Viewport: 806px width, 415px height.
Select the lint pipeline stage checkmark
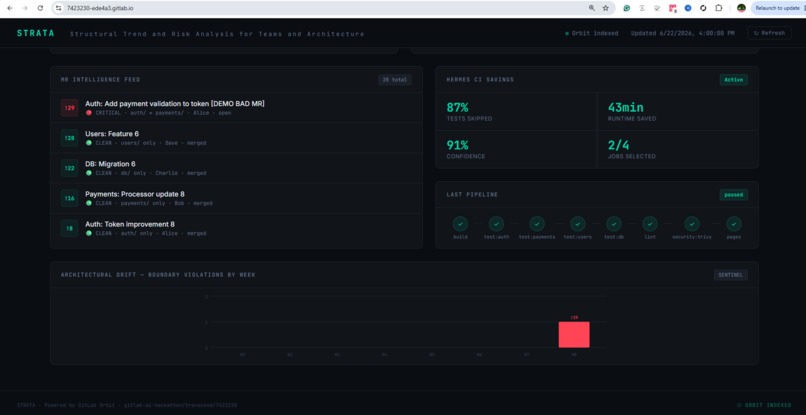tap(650, 224)
